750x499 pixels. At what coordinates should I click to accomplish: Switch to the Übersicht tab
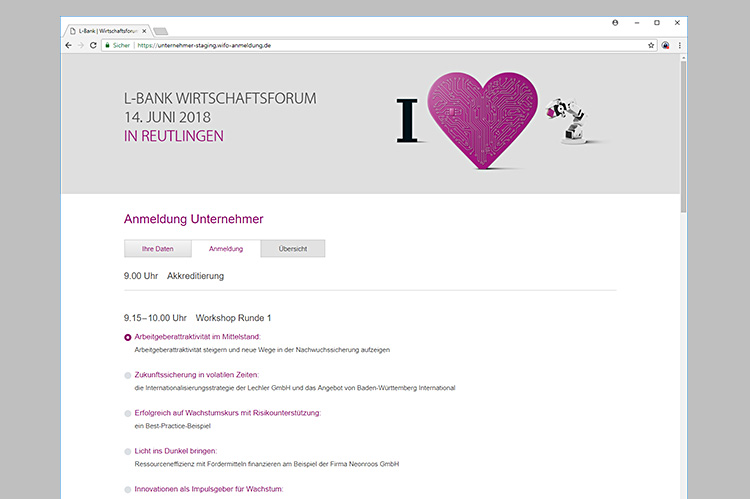[293, 249]
